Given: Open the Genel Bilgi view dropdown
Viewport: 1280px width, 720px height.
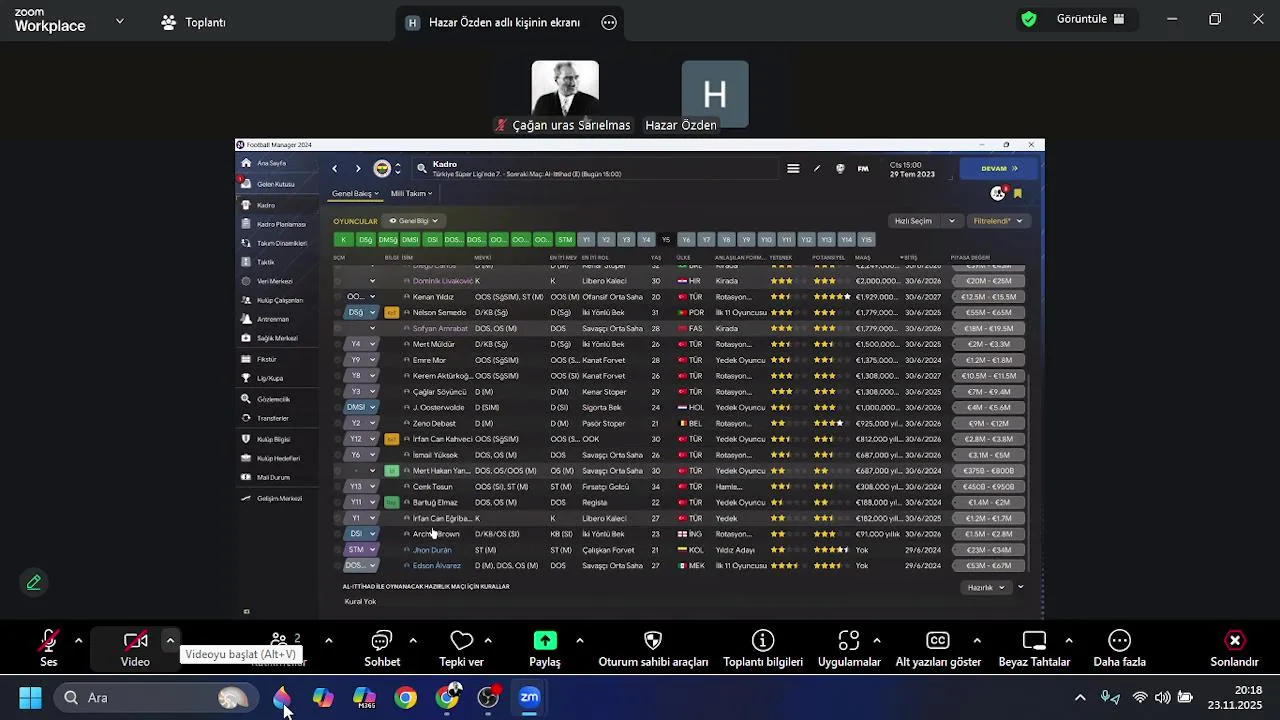Looking at the screenshot, I should [x=413, y=221].
